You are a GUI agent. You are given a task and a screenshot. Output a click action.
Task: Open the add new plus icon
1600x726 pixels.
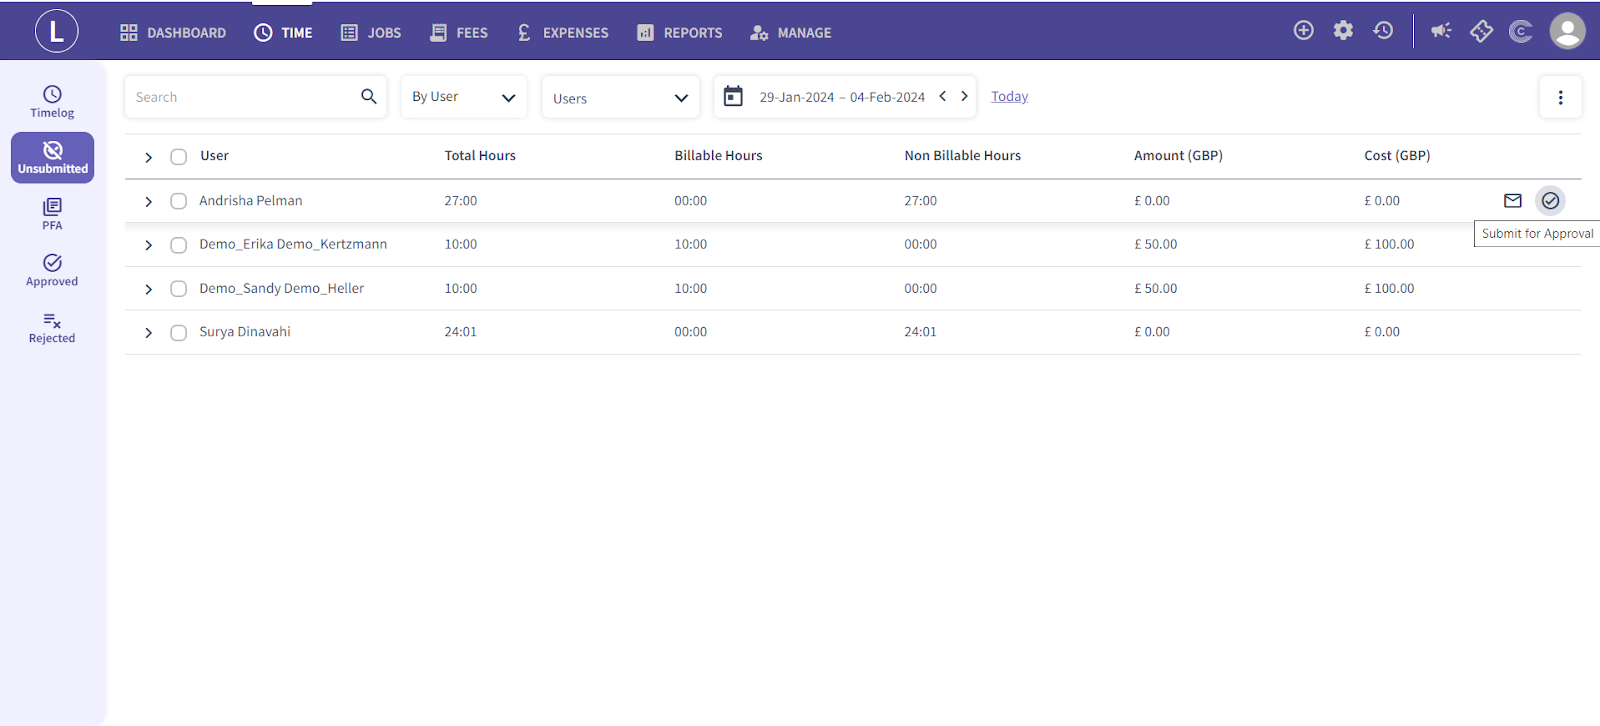click(1303, 30)
